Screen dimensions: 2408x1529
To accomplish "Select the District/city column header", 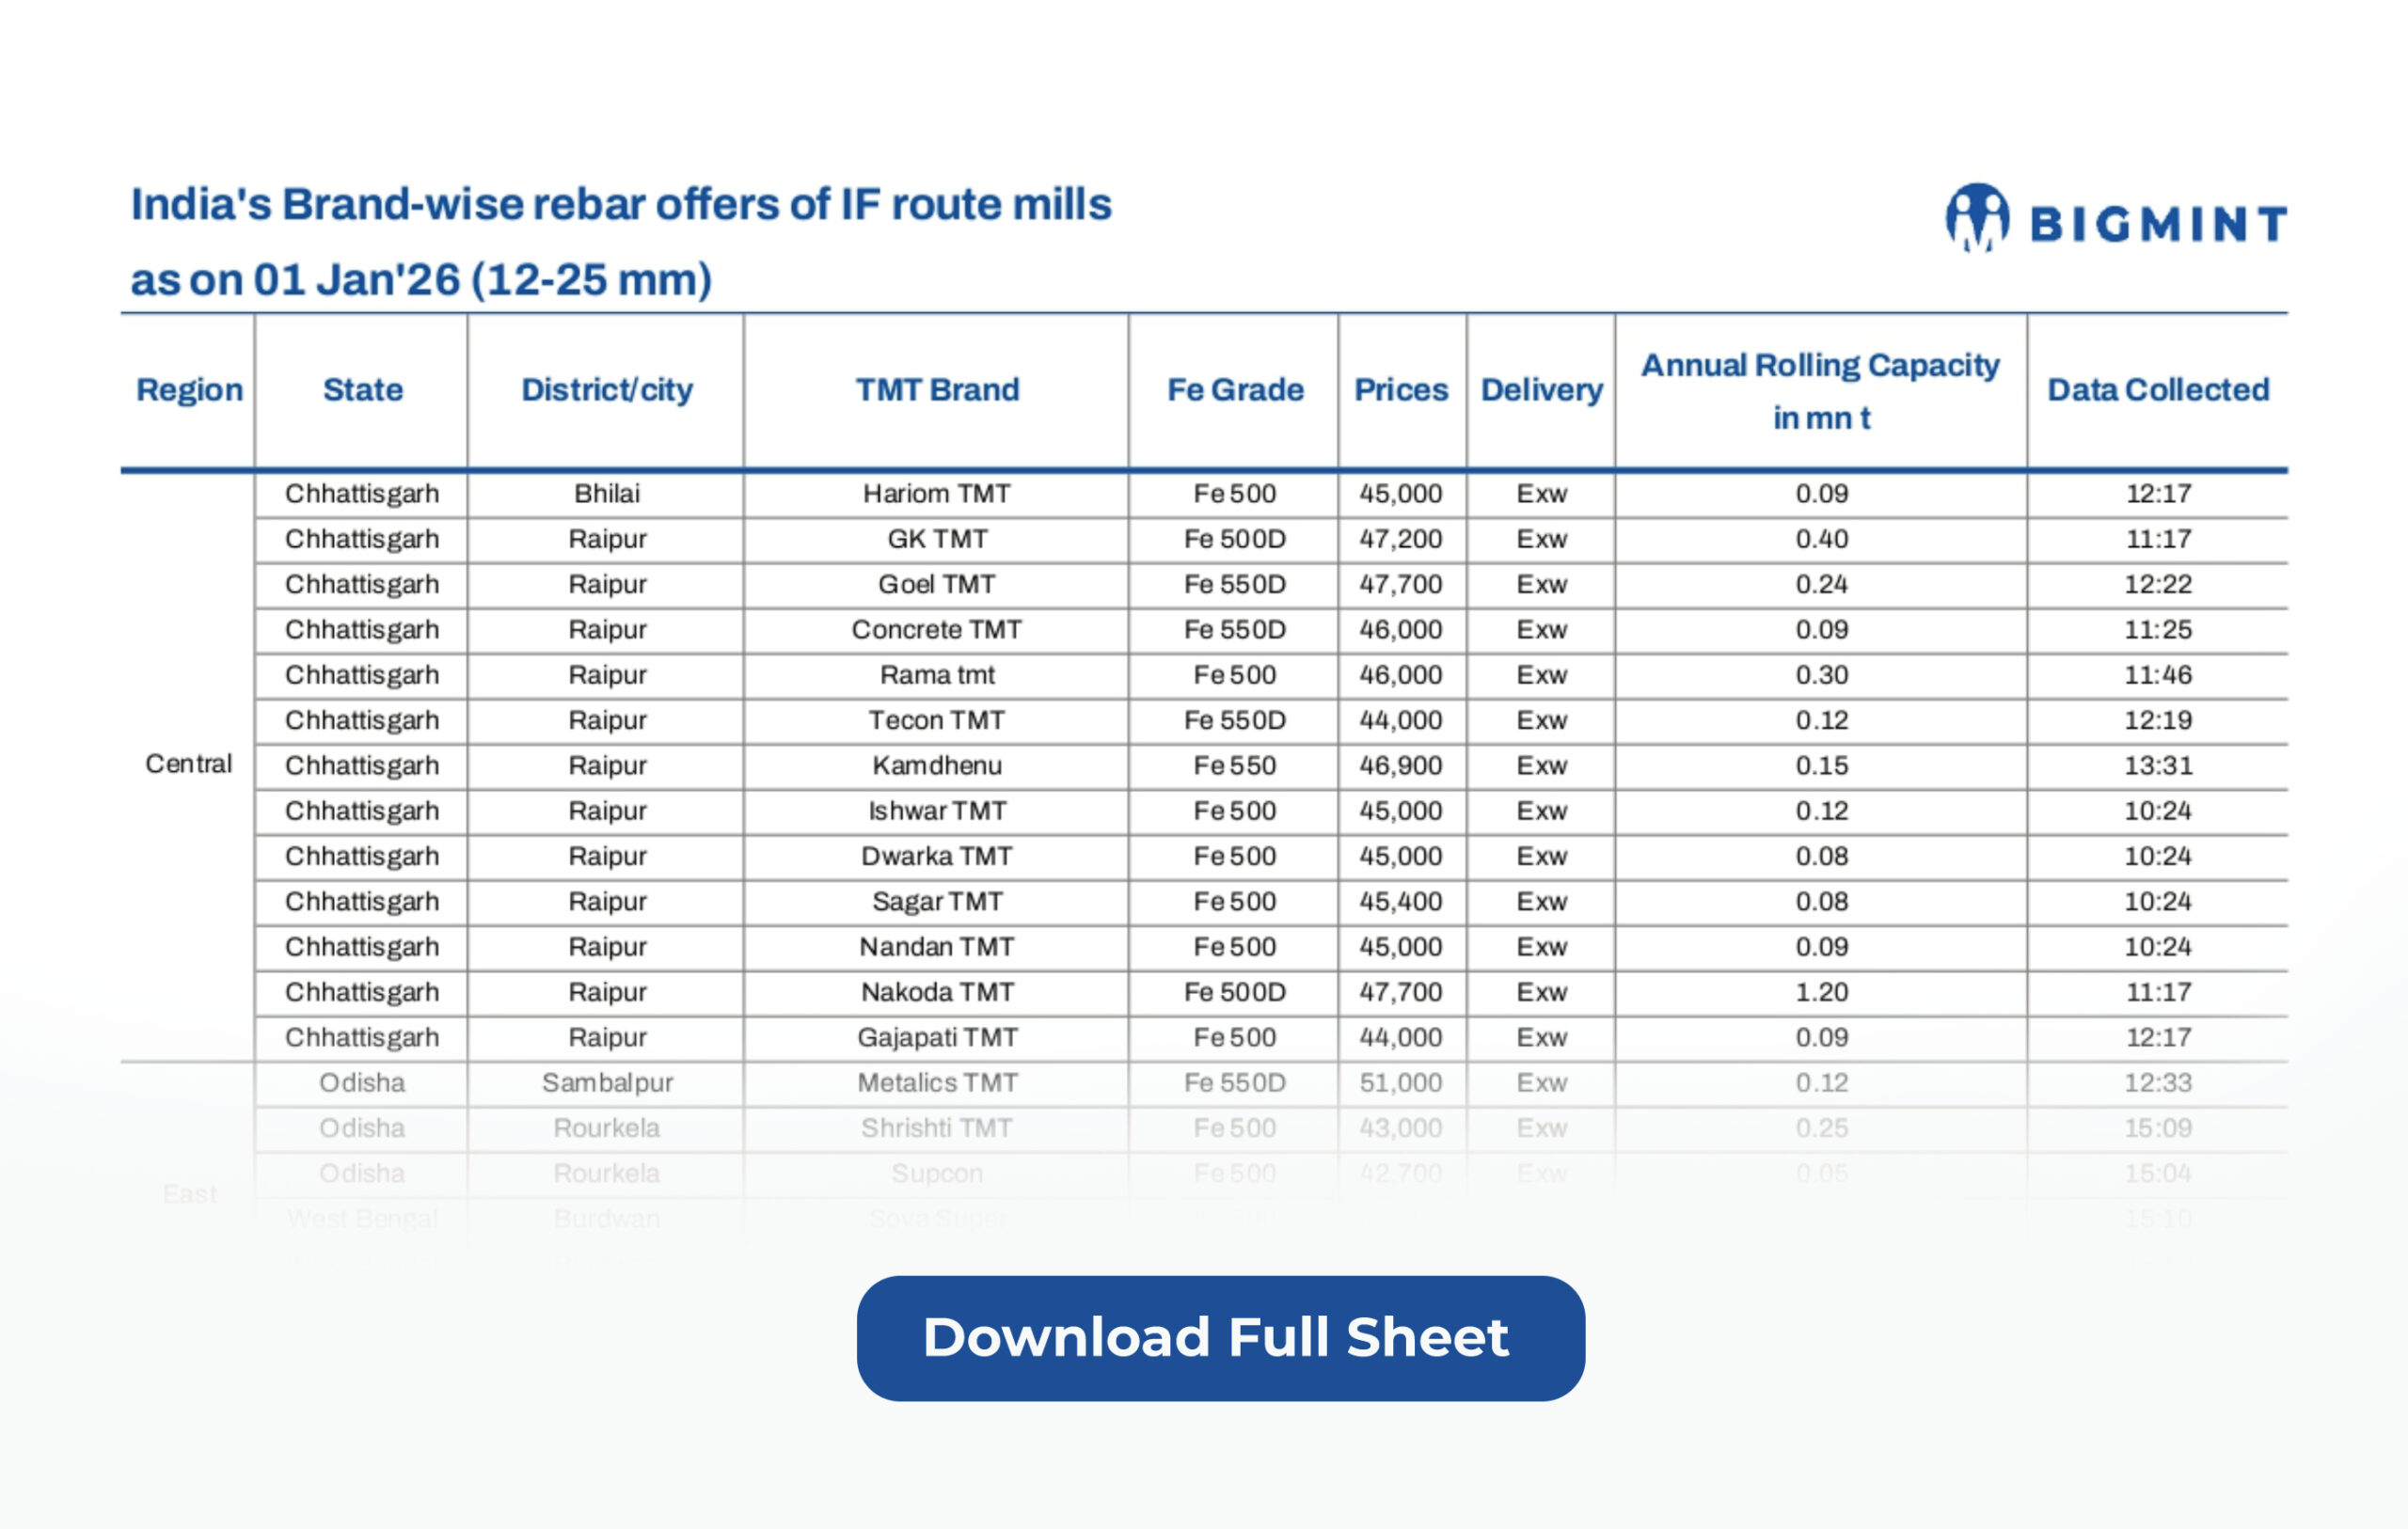I will (x=606, y=390).
